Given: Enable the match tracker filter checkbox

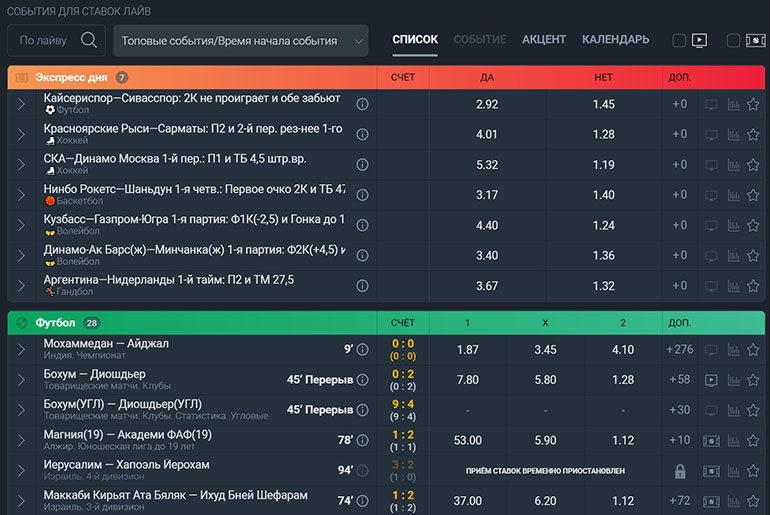Looking at the screenshot, I should 733,41.
